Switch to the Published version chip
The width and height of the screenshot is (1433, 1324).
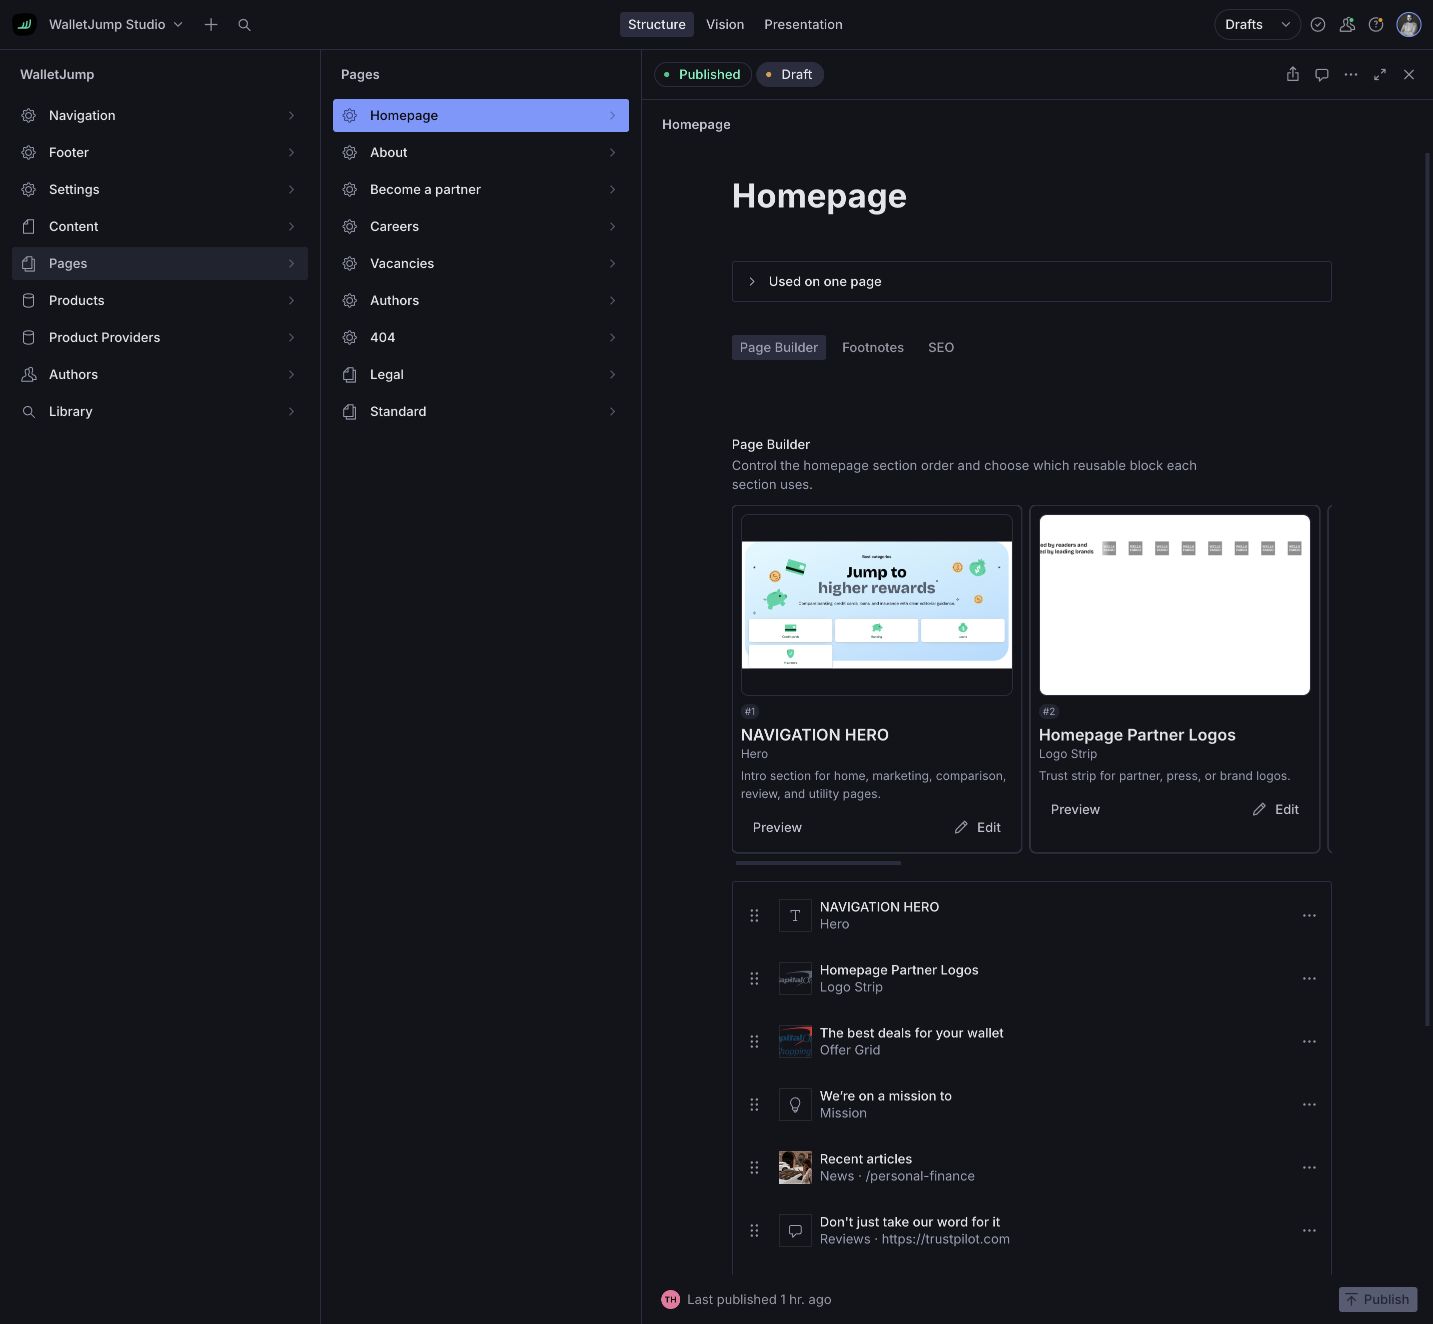(x=702, y=74)
